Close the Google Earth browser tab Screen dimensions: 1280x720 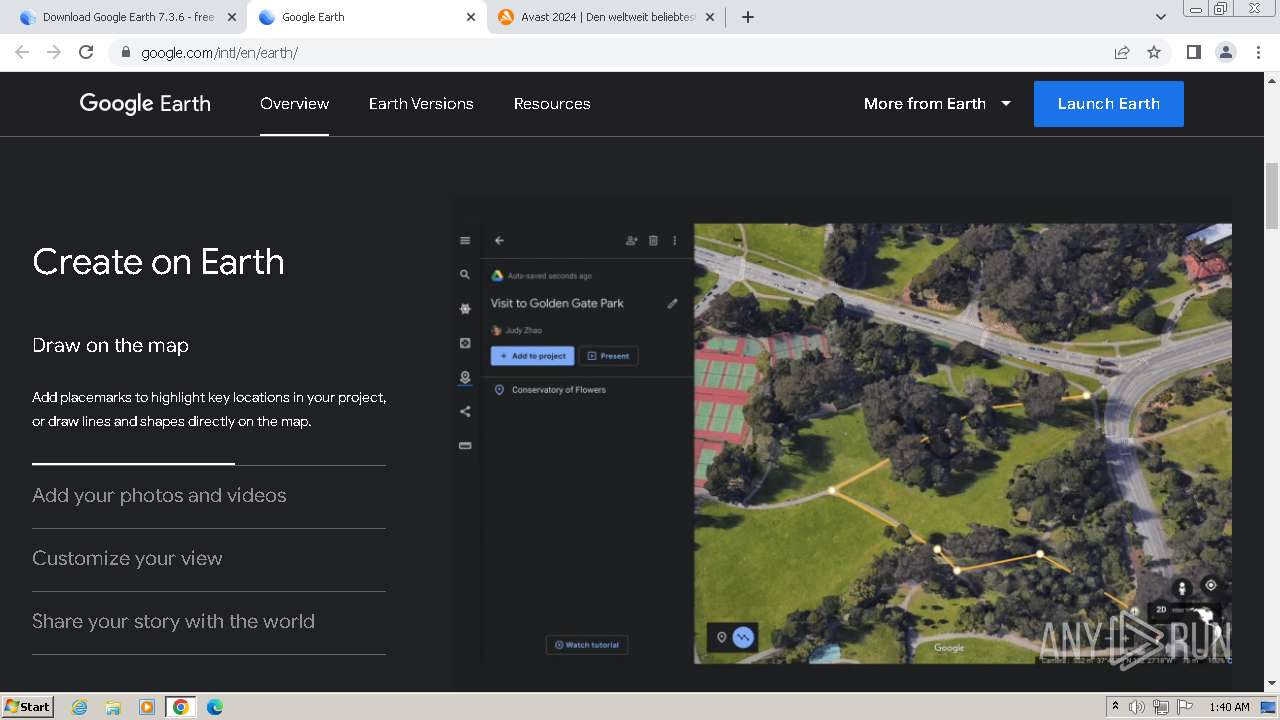click(x=471, y=17)
